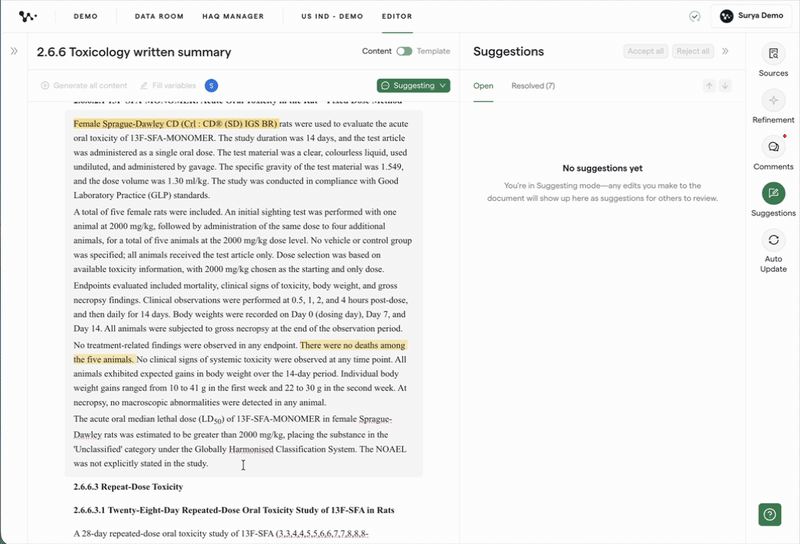Select the Open suggestions tab
This screenshot has width=800, height=544.
pos(483,86)
